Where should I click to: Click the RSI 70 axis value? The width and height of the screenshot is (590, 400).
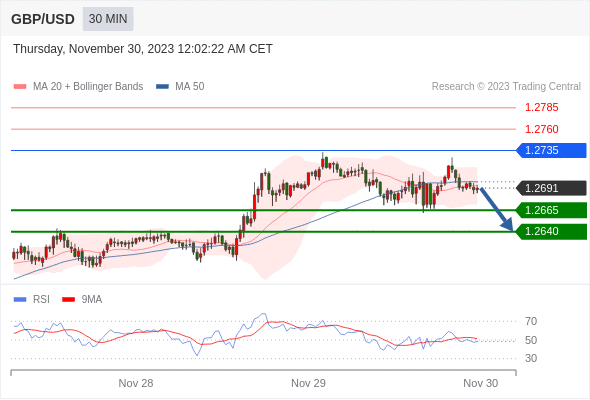coord(531,321)
